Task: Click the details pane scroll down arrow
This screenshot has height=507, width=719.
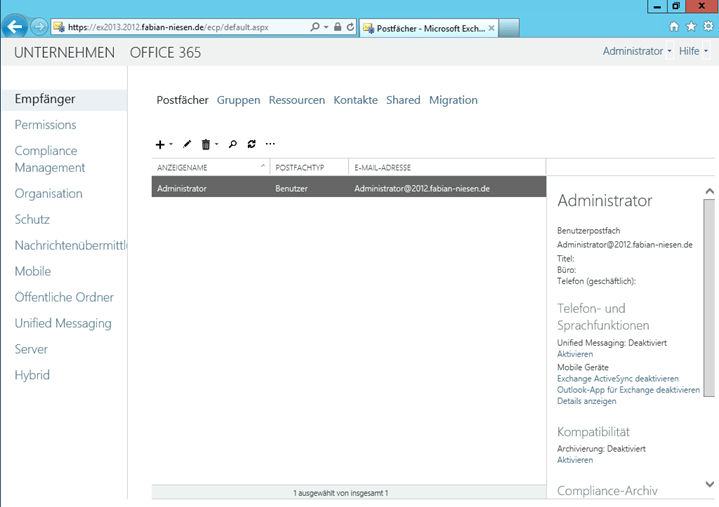Action: tap(709, 484)
